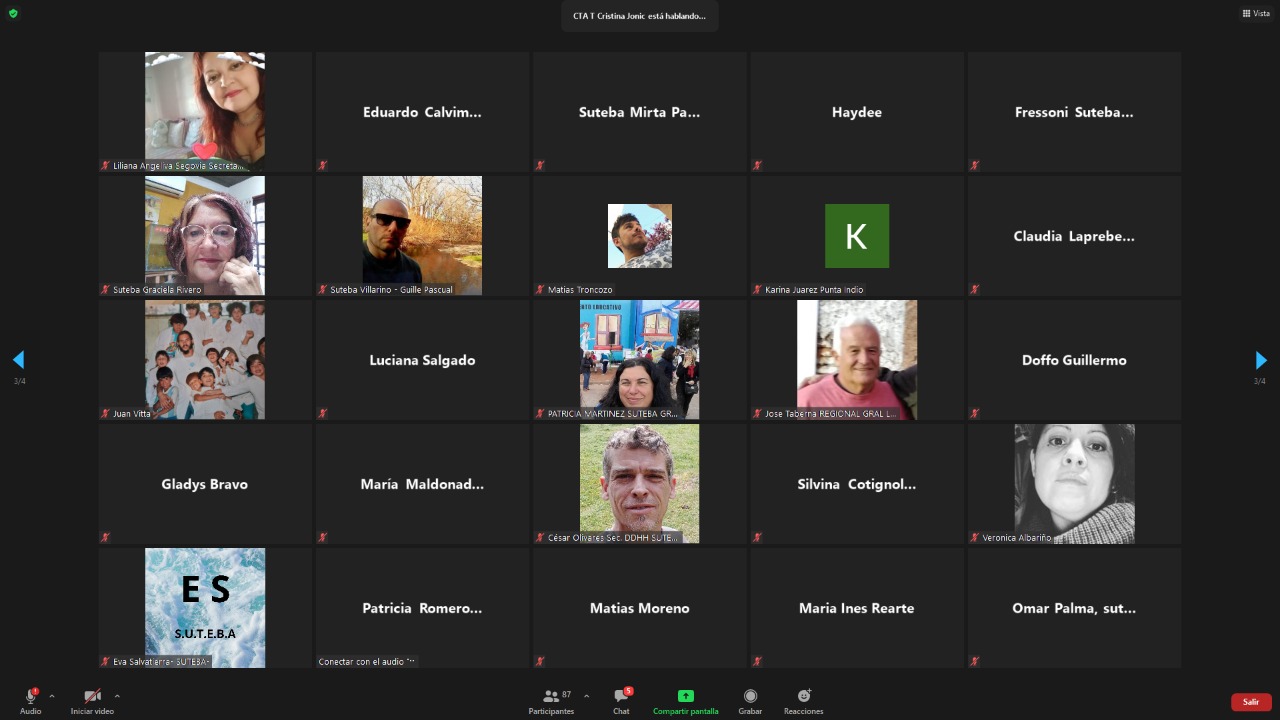Click the active speaker banner for Cristina Jonic
The image size is (1280, 720).
[x=639, y=16]
